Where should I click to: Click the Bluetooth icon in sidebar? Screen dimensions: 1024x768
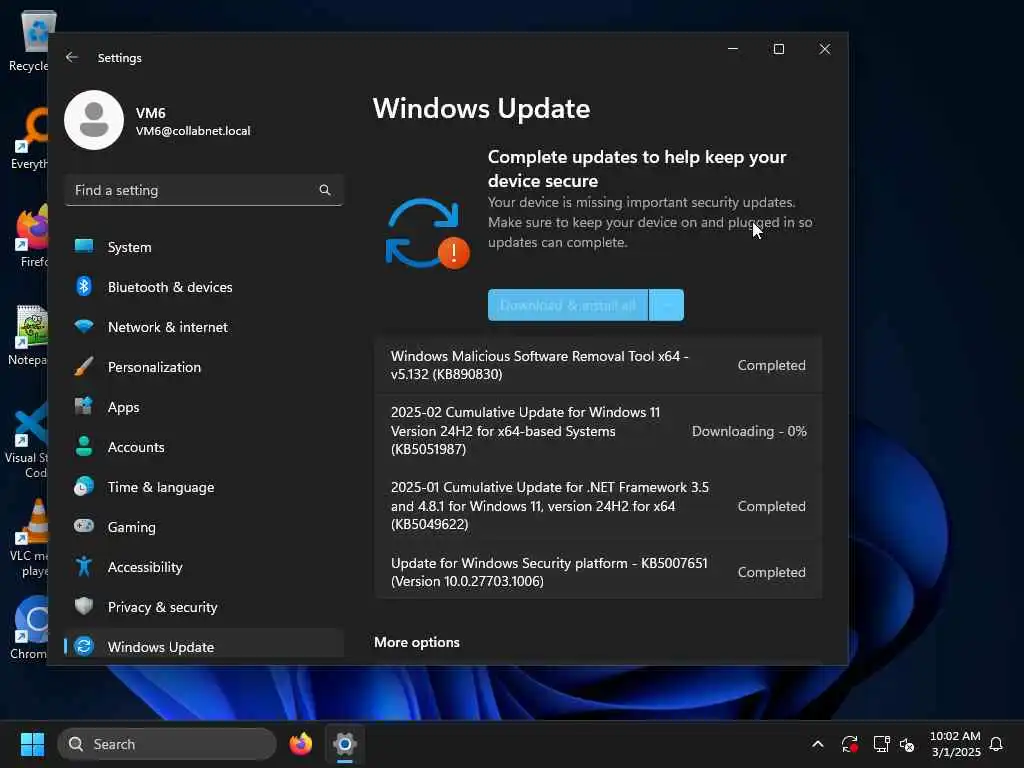[x=84, y=286]
